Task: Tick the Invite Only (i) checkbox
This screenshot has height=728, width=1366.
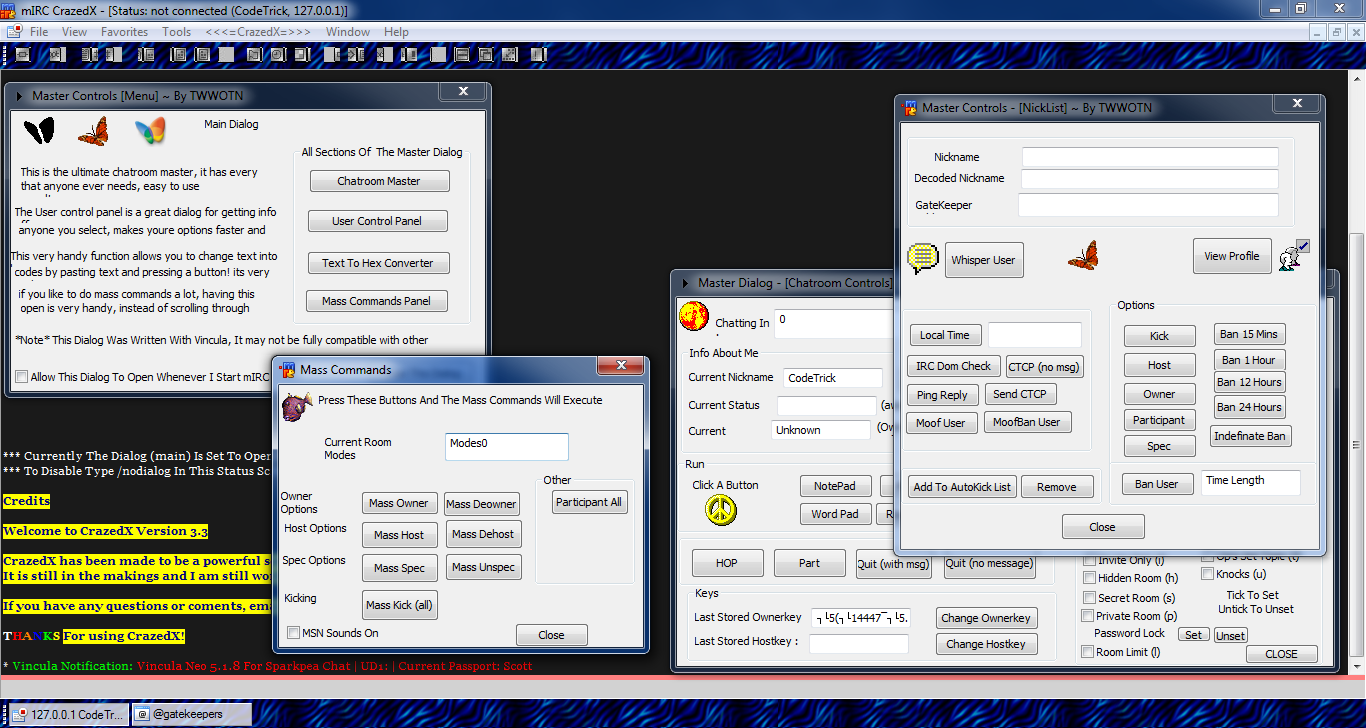Action: [1088, 561]
